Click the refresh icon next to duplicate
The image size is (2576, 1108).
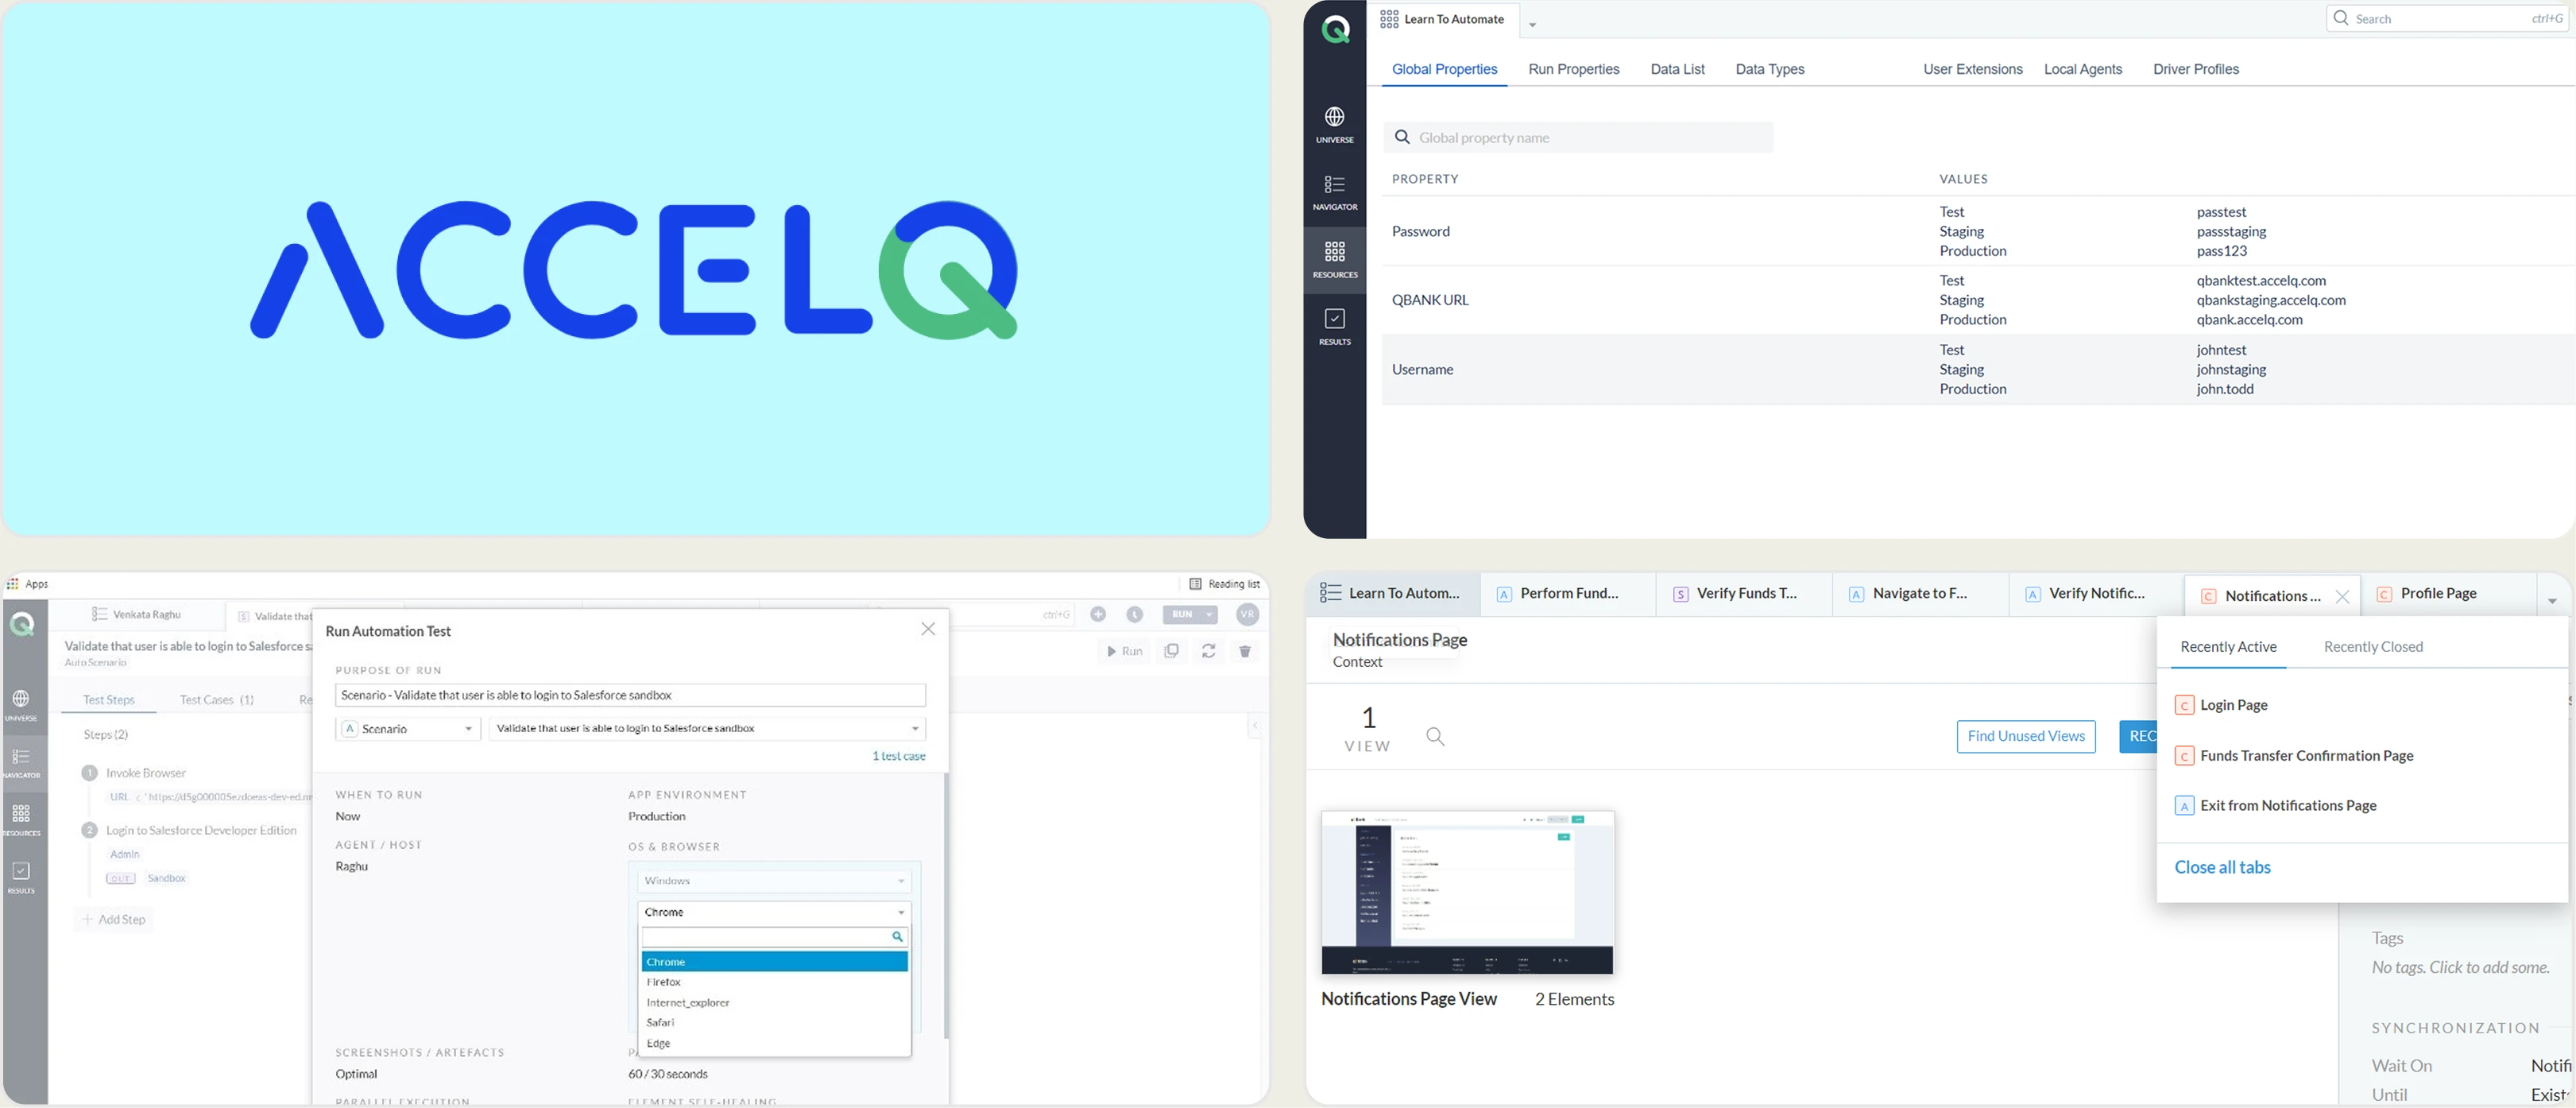point(1208,651)
